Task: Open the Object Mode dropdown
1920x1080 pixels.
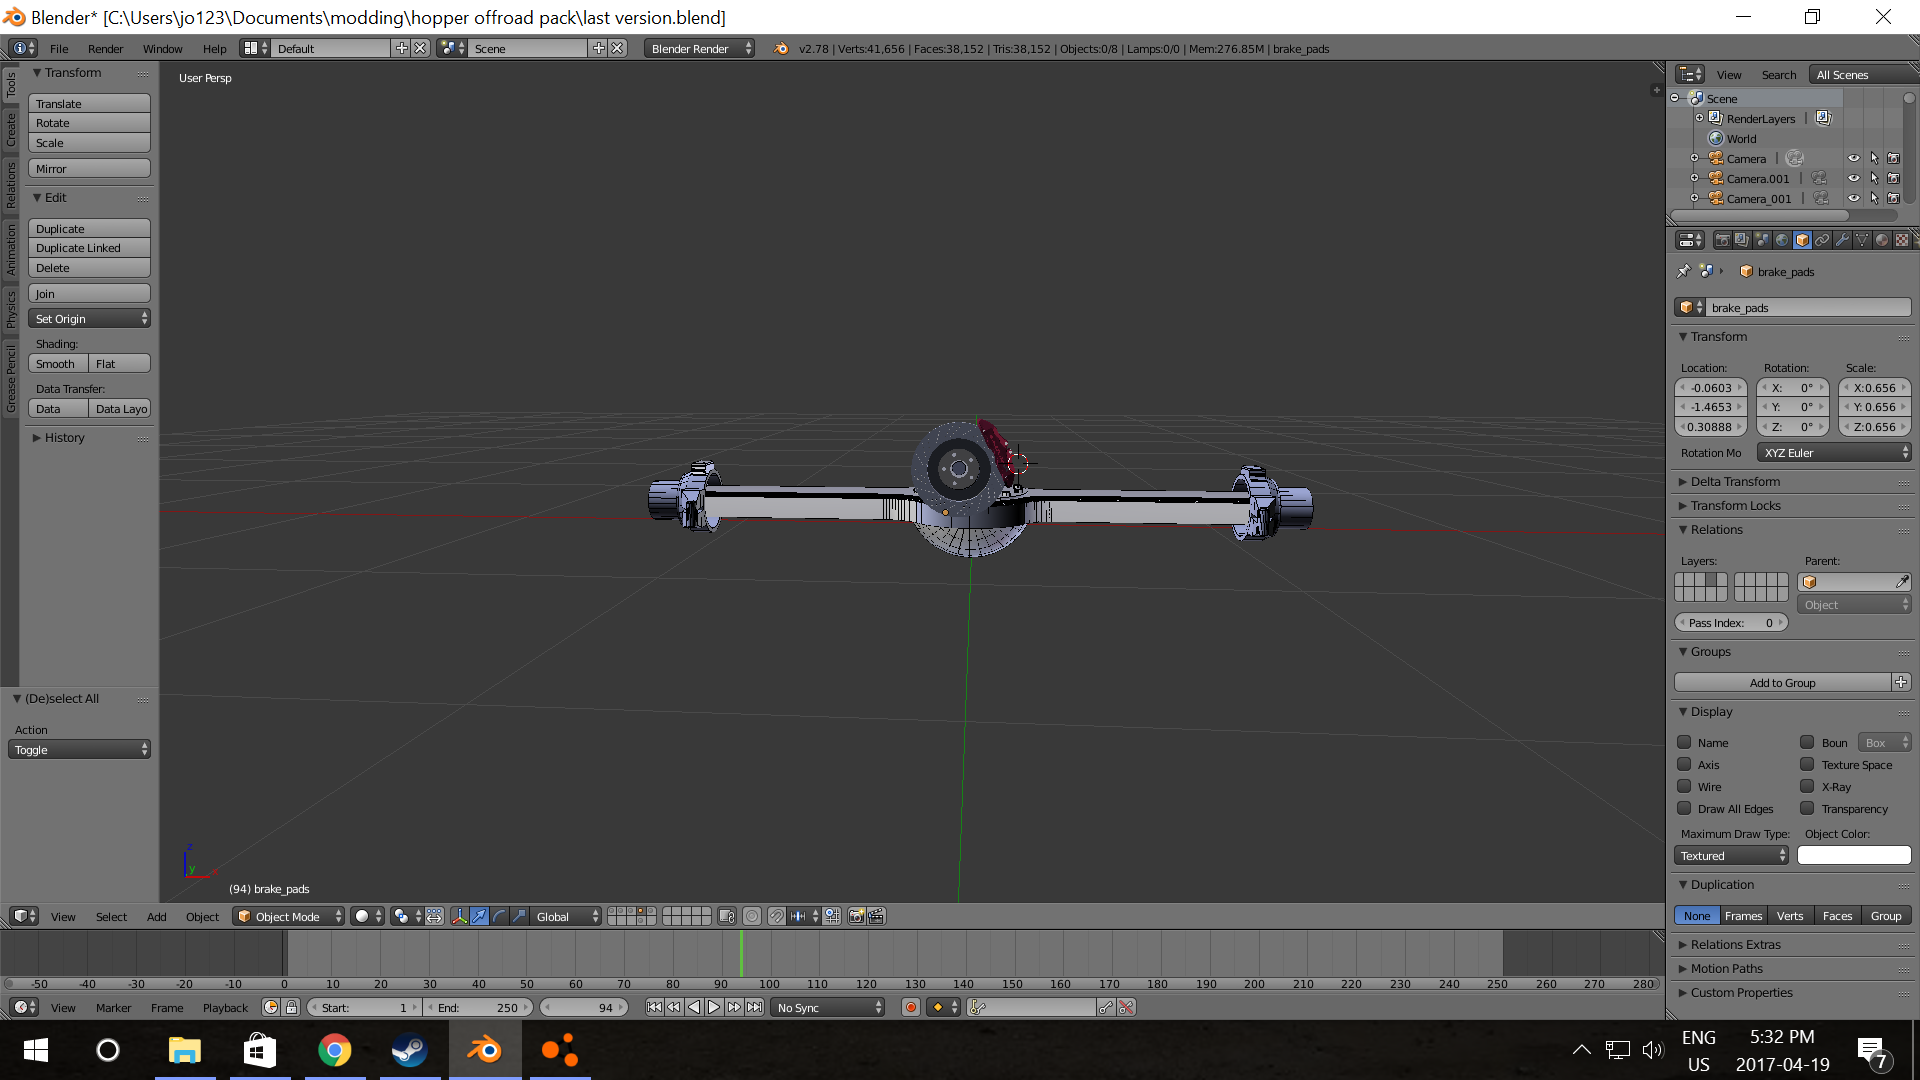Action: tap(289, 916)
